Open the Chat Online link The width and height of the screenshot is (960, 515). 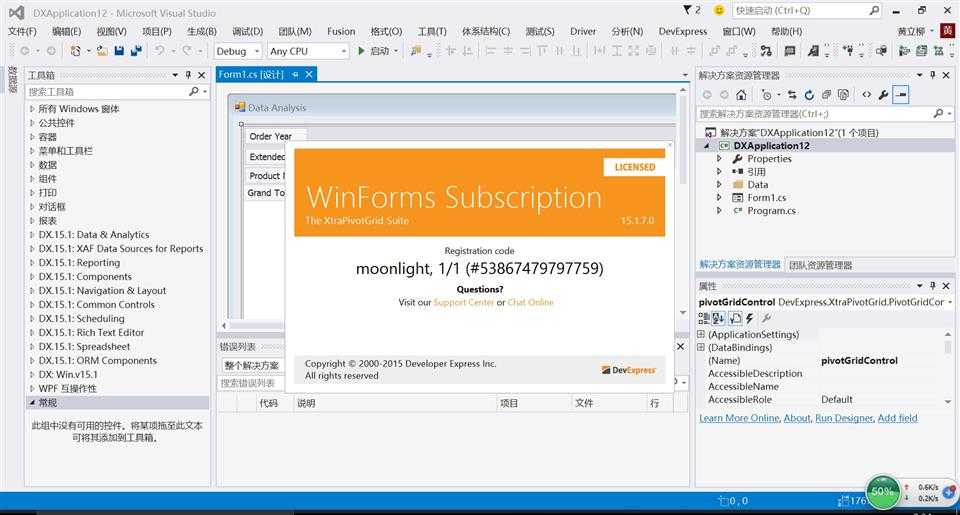pyautogui.click(x=530, y=303)
